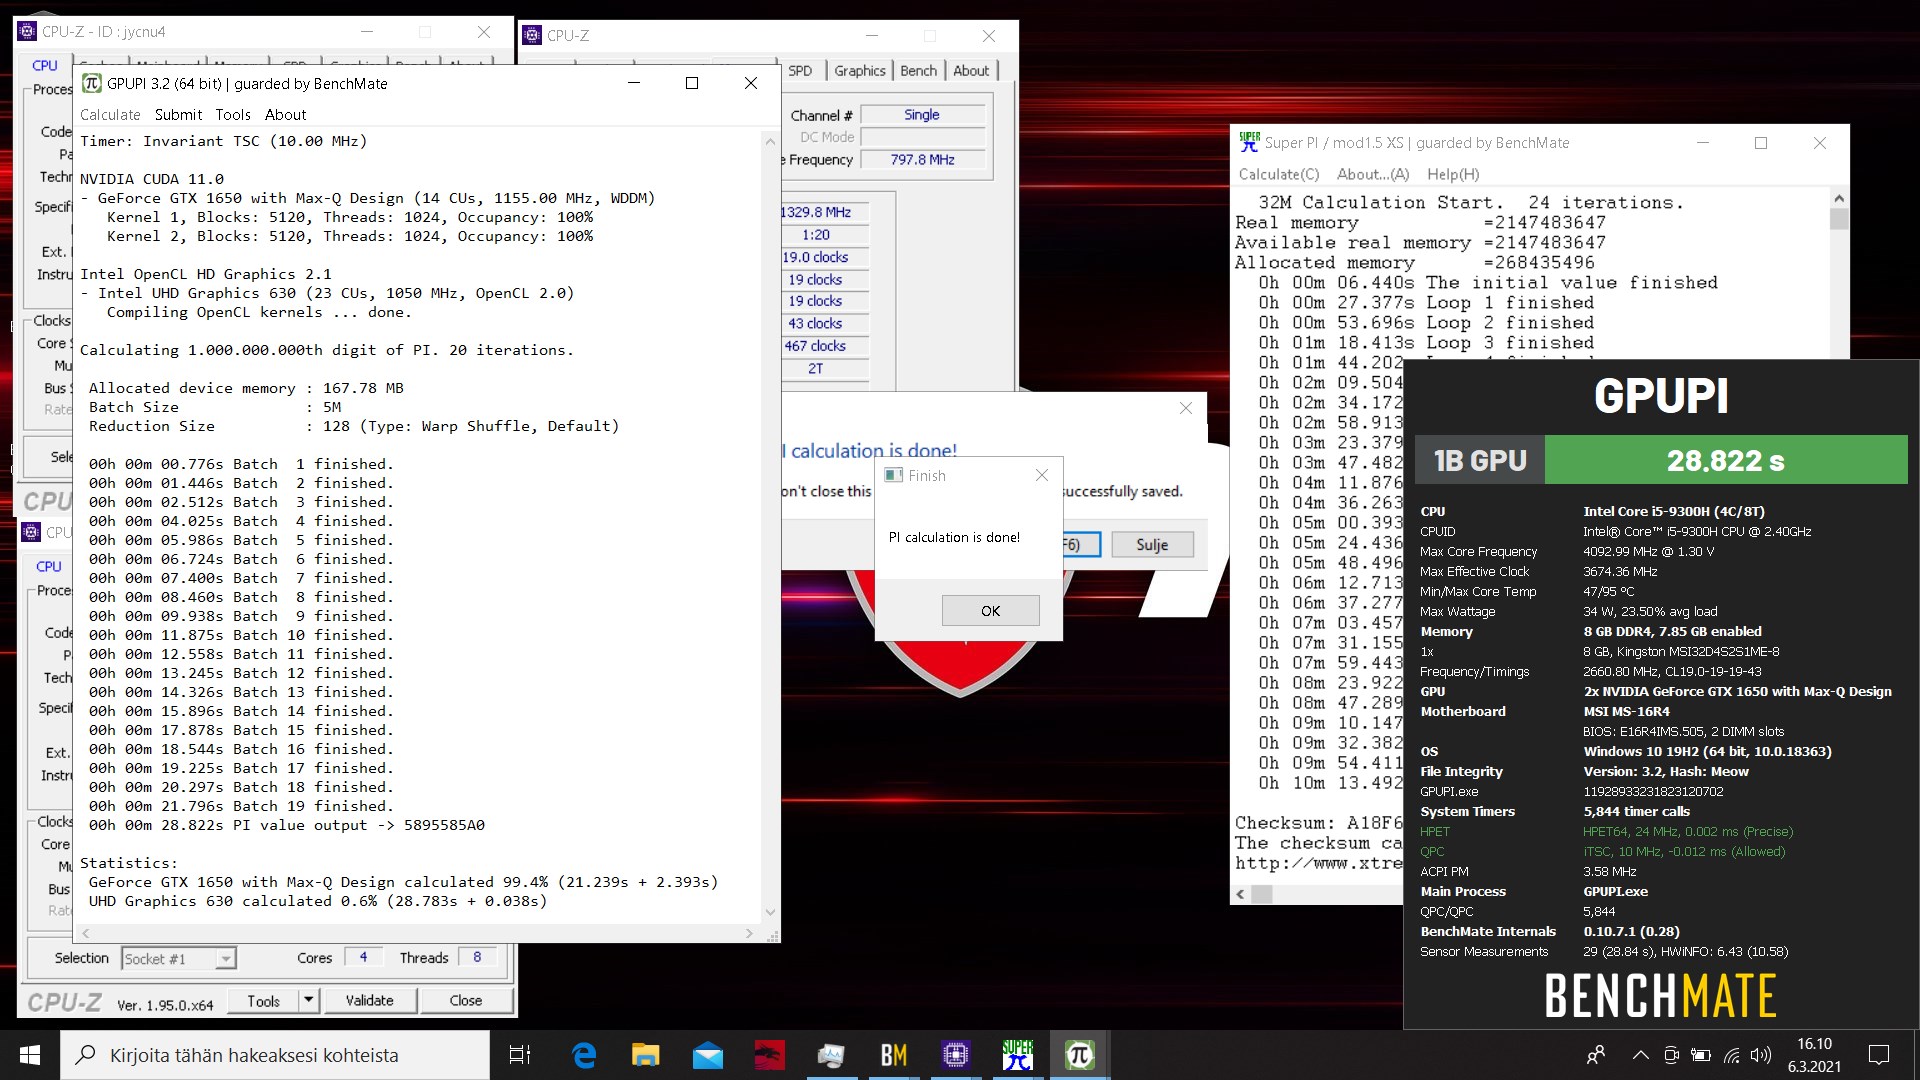
Task: Open Task View from the taskbar
Action: coord(520,1055)
